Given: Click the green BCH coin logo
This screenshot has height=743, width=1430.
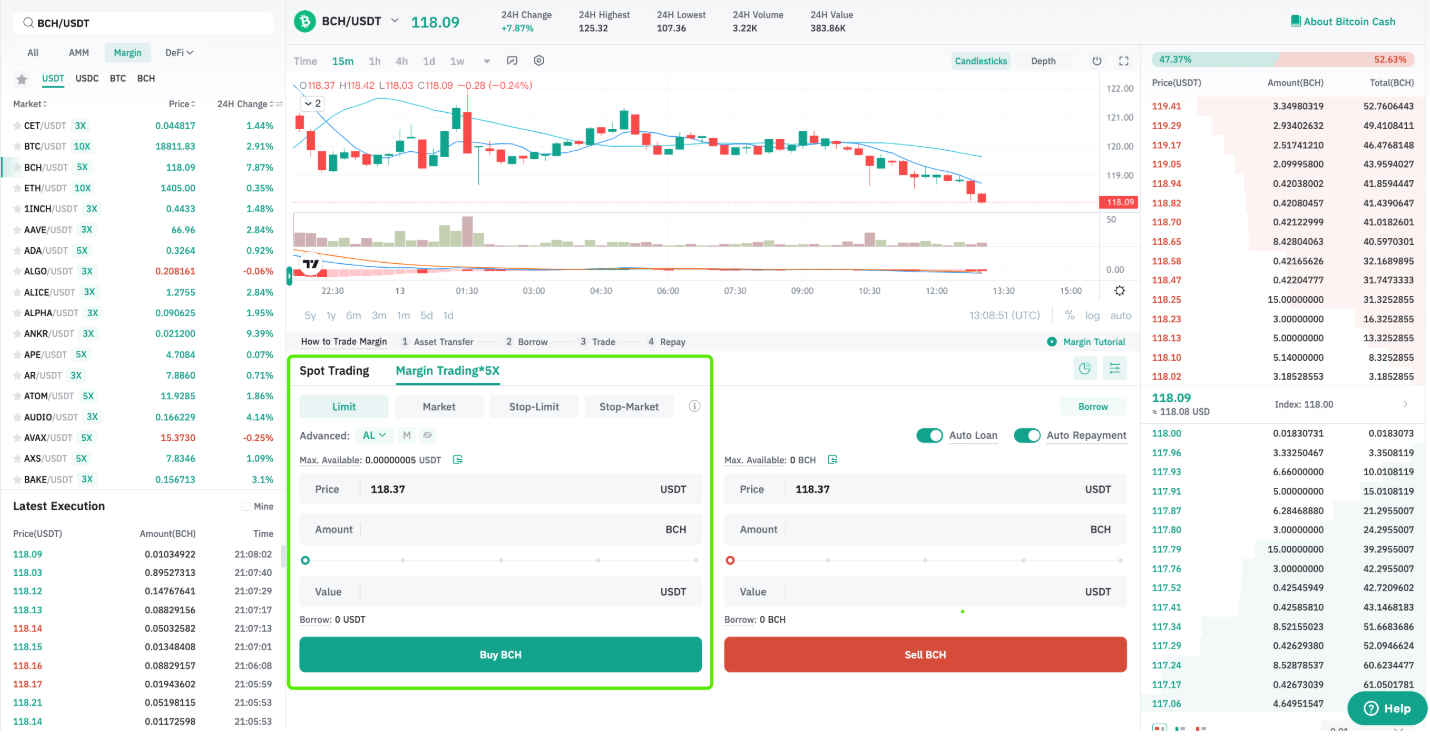Looking at the screenshot, I should (304, 21).
